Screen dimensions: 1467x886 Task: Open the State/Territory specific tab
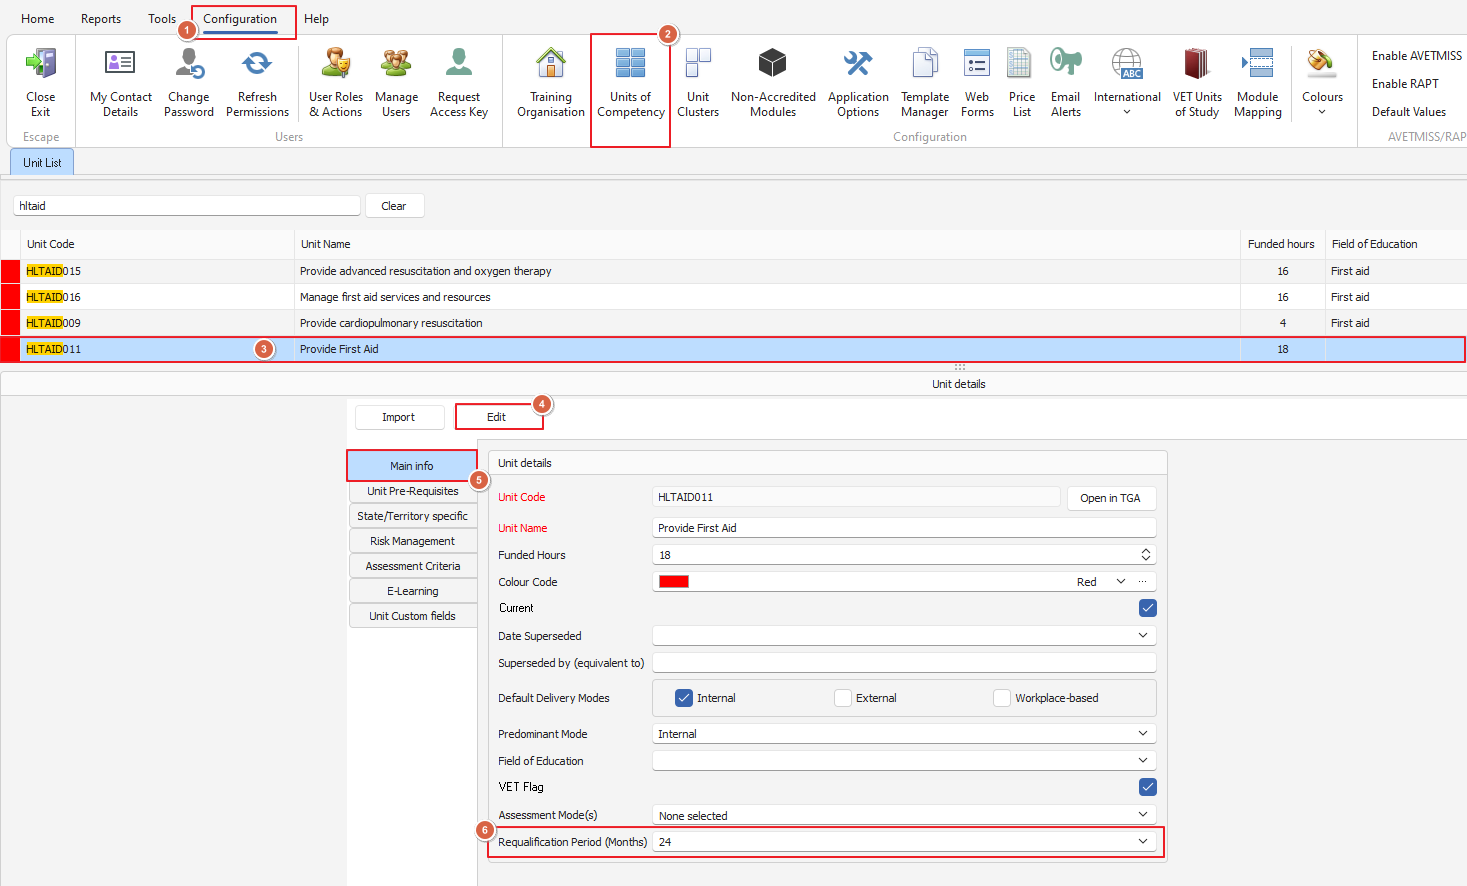pyautogui.click(x=413, y=516)
